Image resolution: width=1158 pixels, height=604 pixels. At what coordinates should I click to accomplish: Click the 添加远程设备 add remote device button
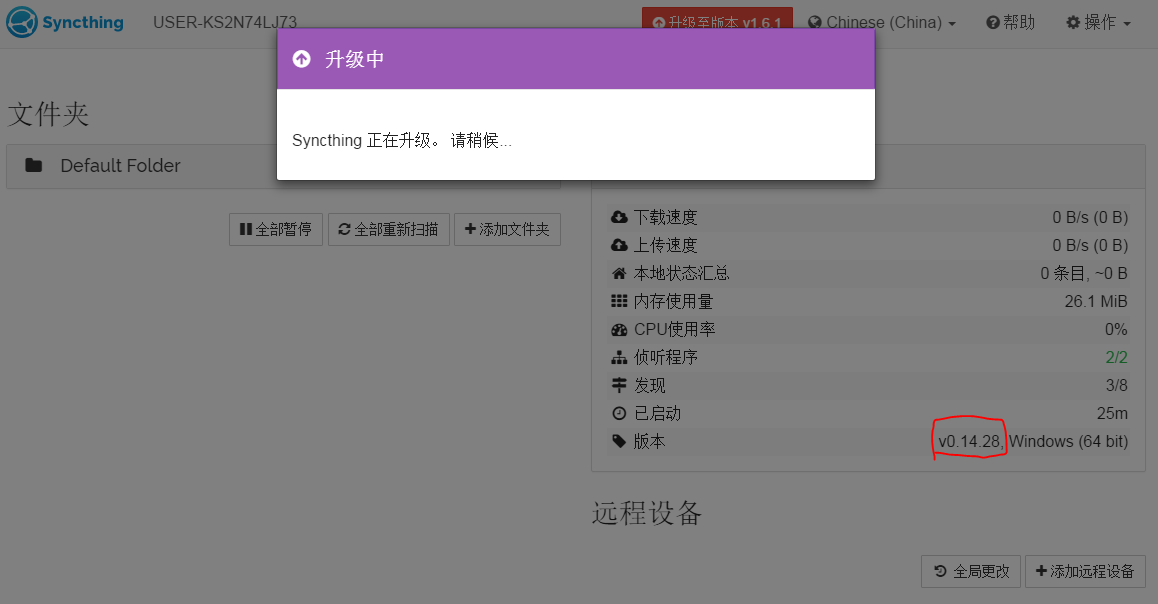click(1085, 571)
